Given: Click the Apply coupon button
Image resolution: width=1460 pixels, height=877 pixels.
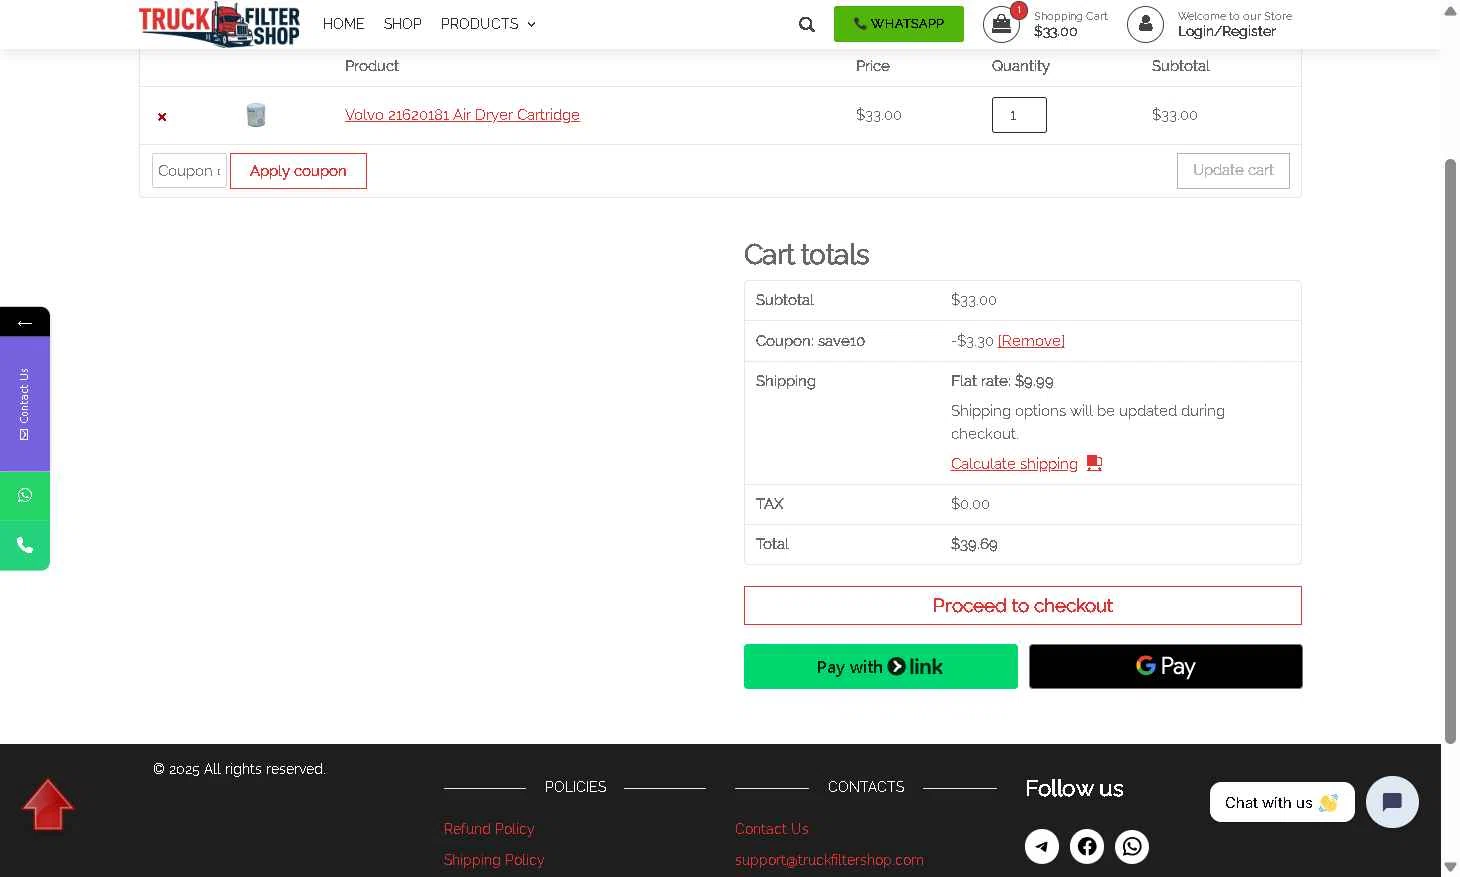Looking at the screenshot, I should (298, 171).
